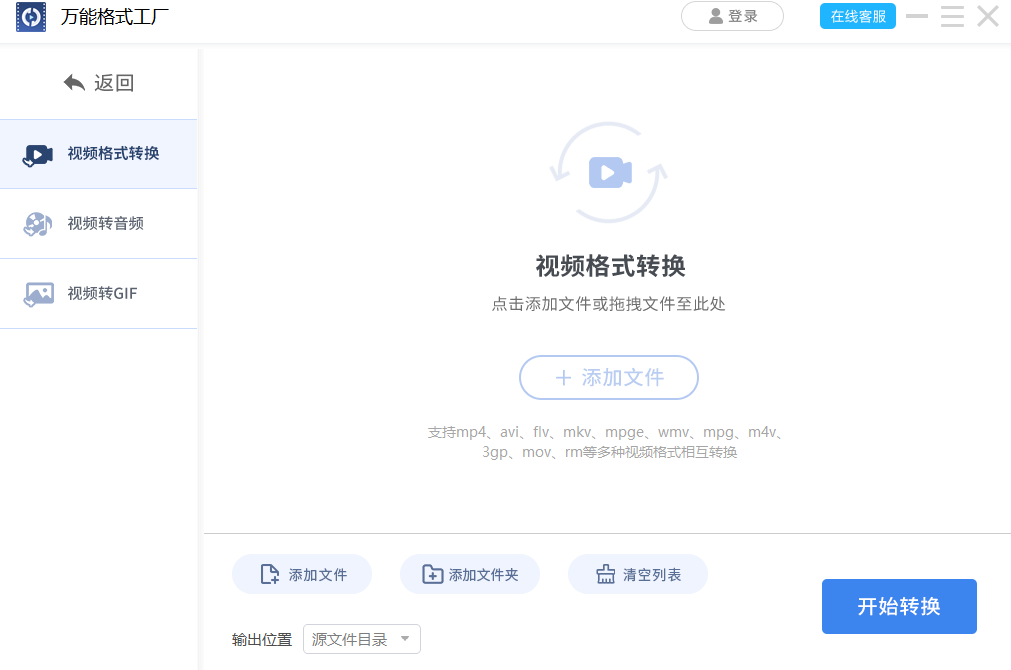
Task: Click the 清空列表 clear list button
Action: coord(637,573)
